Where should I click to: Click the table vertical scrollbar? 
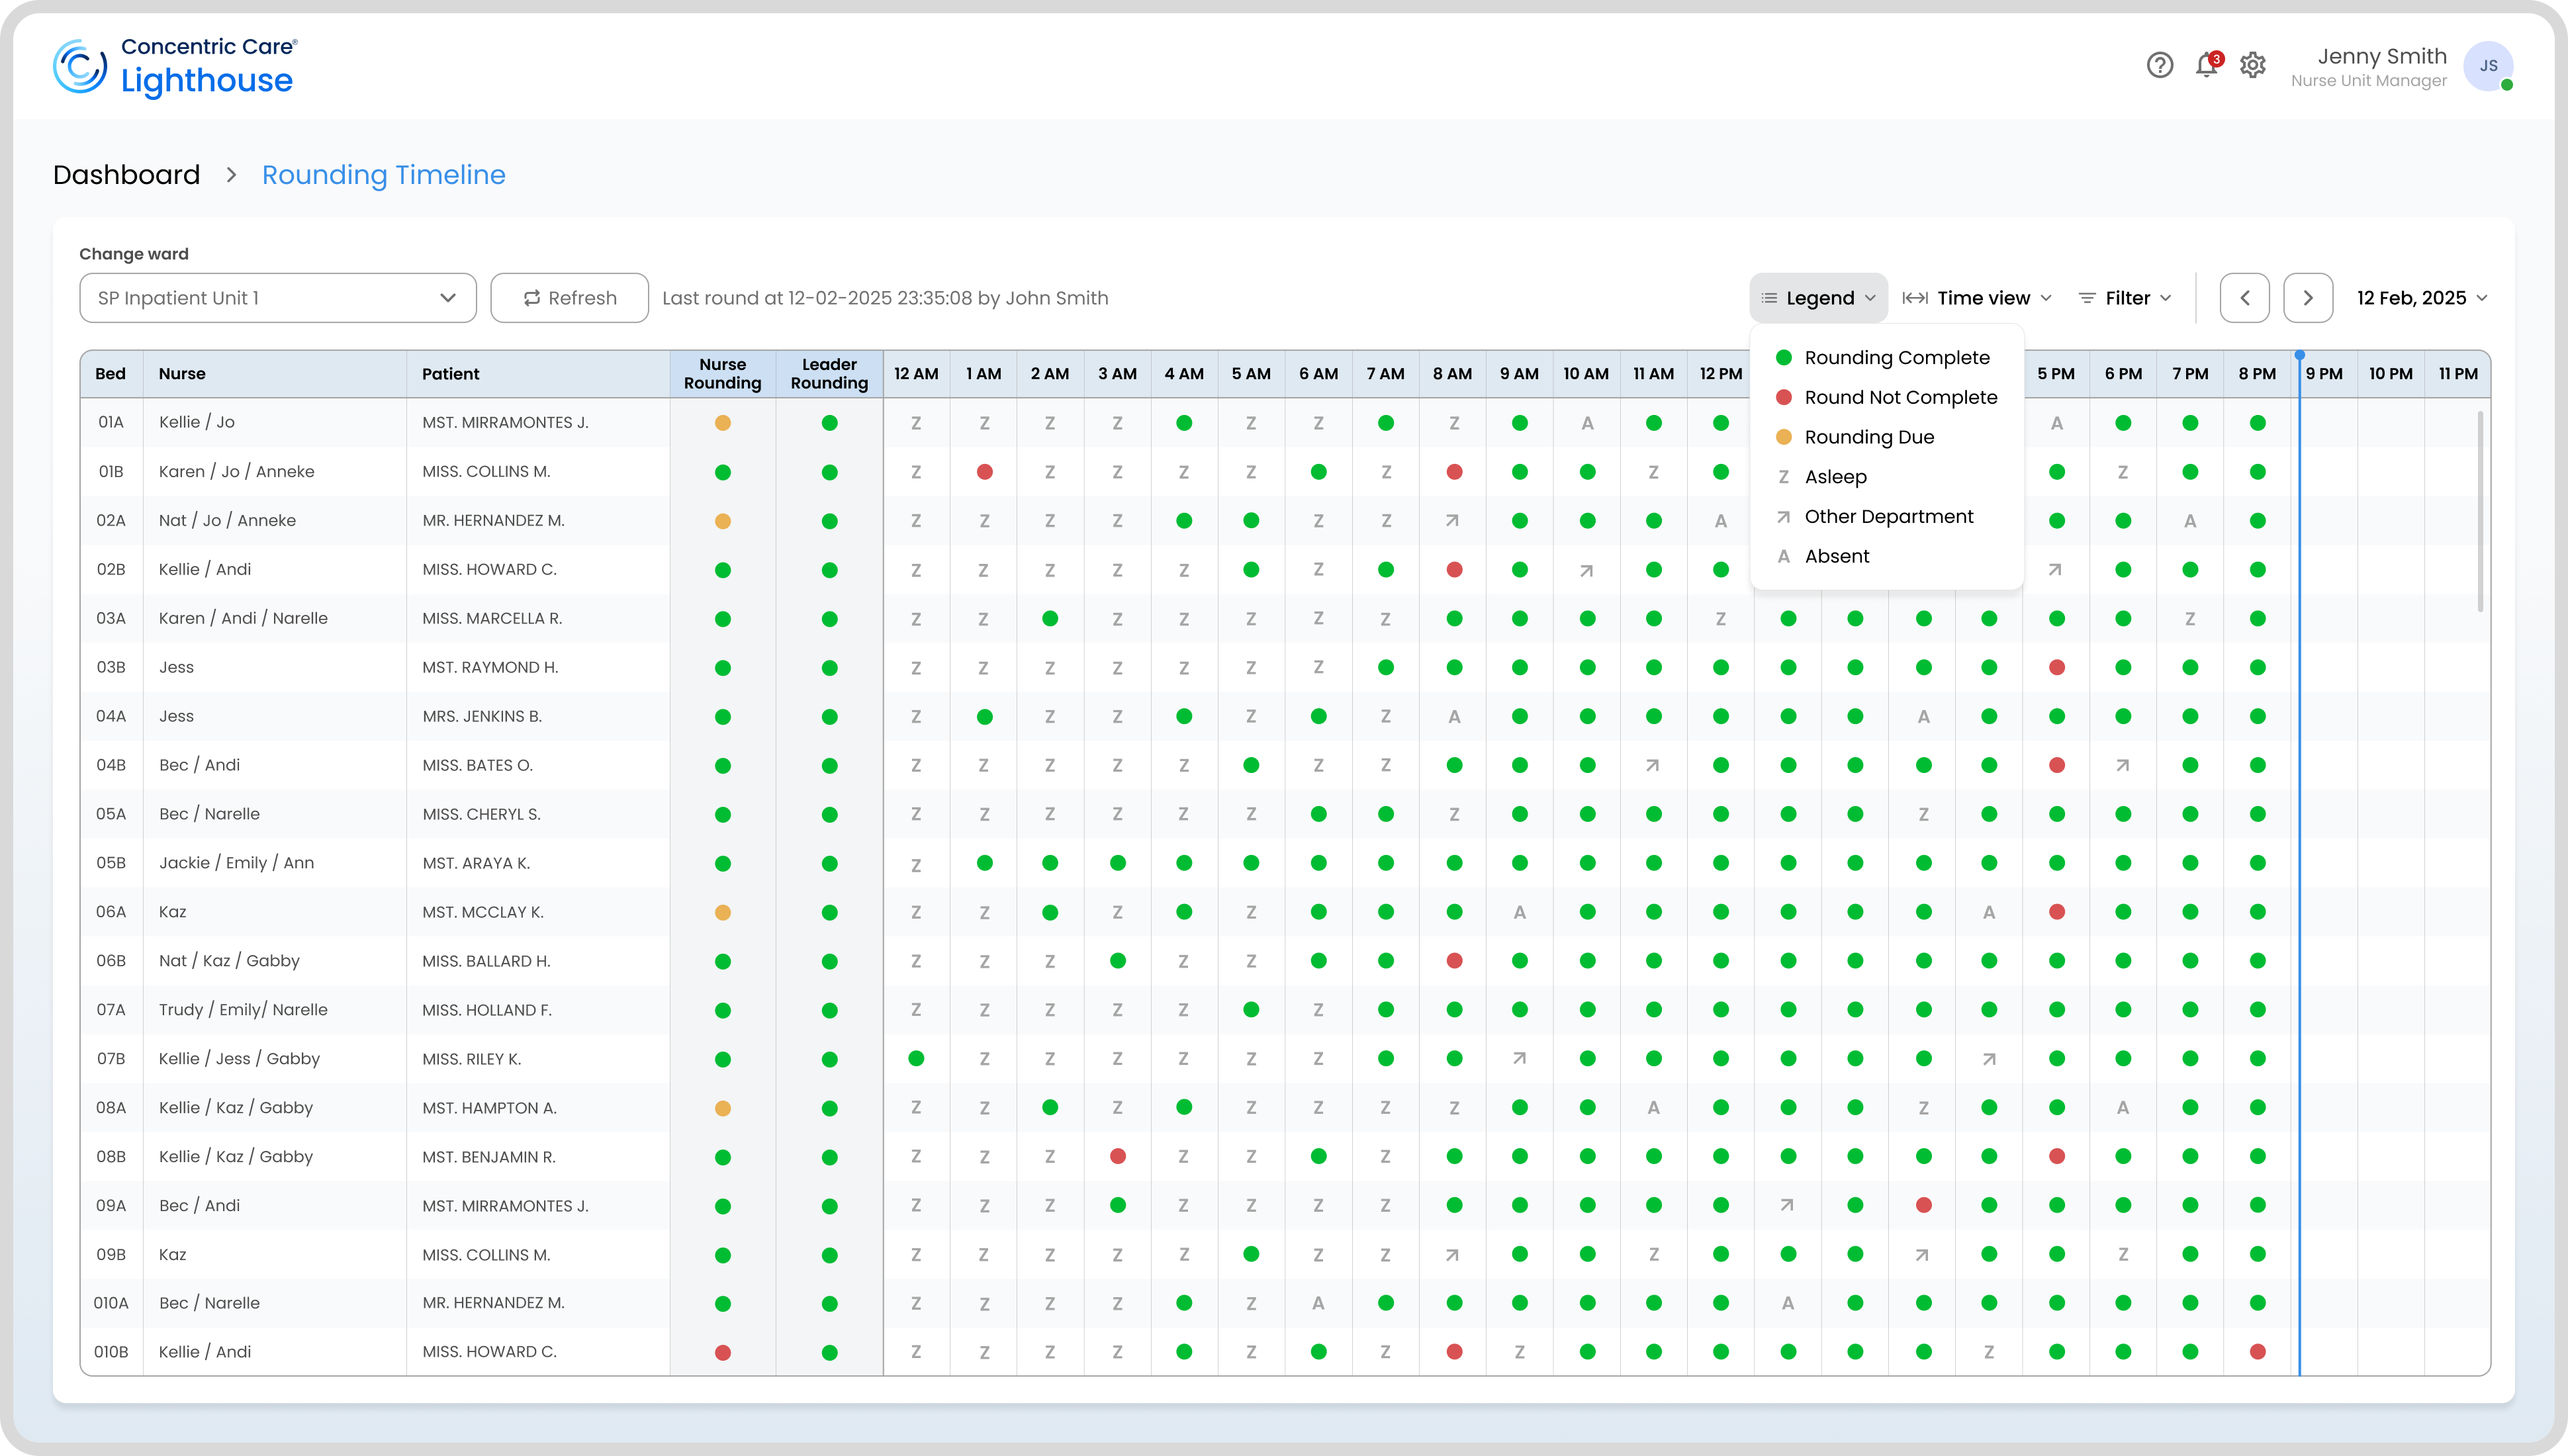point(2480,510)
